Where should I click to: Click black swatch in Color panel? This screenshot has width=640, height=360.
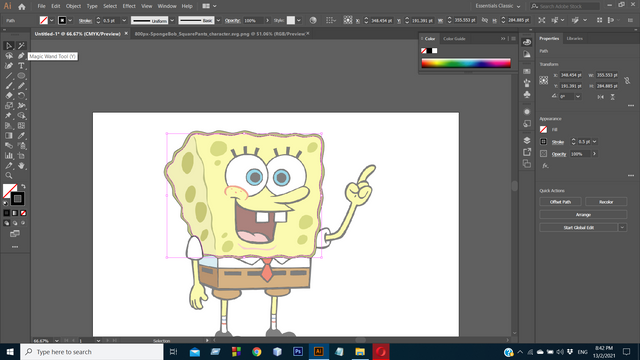(x=429, y=51)
